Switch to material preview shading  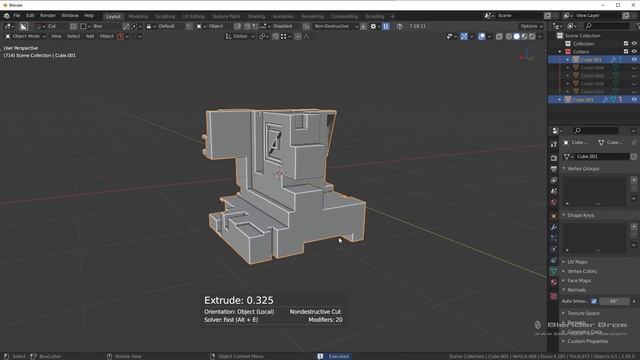tap(524, 36)
